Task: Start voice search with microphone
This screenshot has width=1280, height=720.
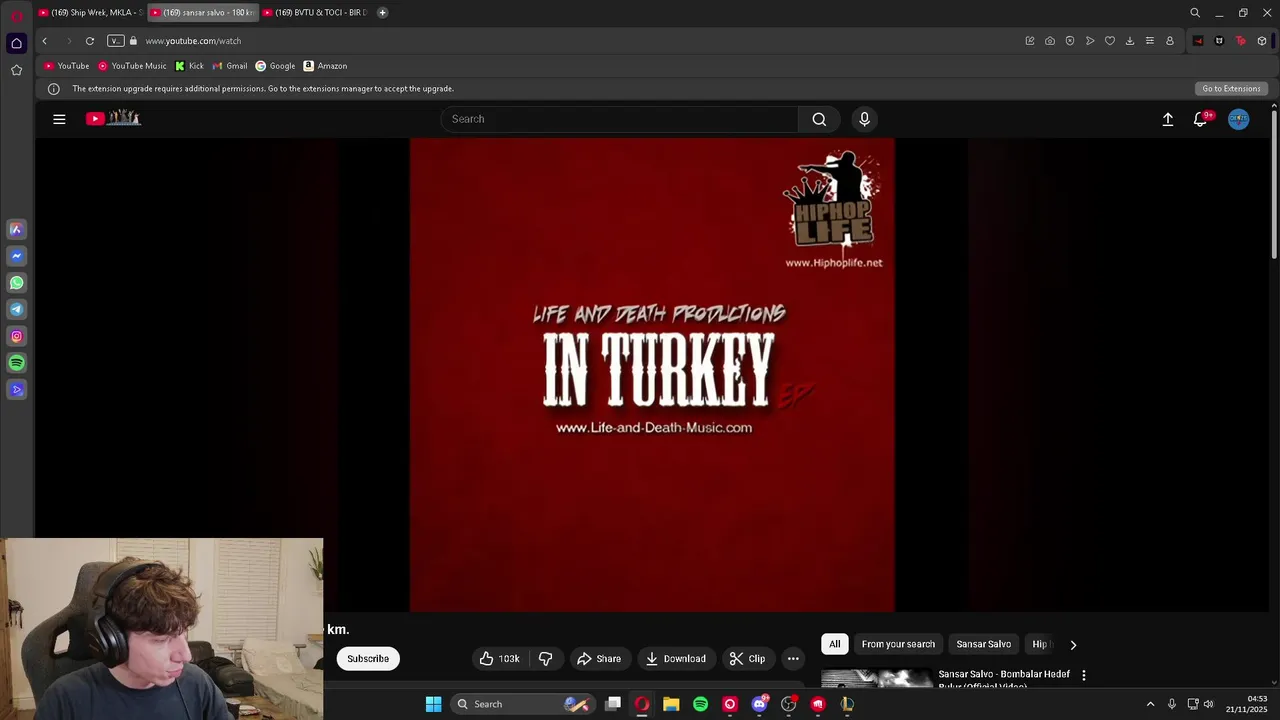Action: (865, 119)
